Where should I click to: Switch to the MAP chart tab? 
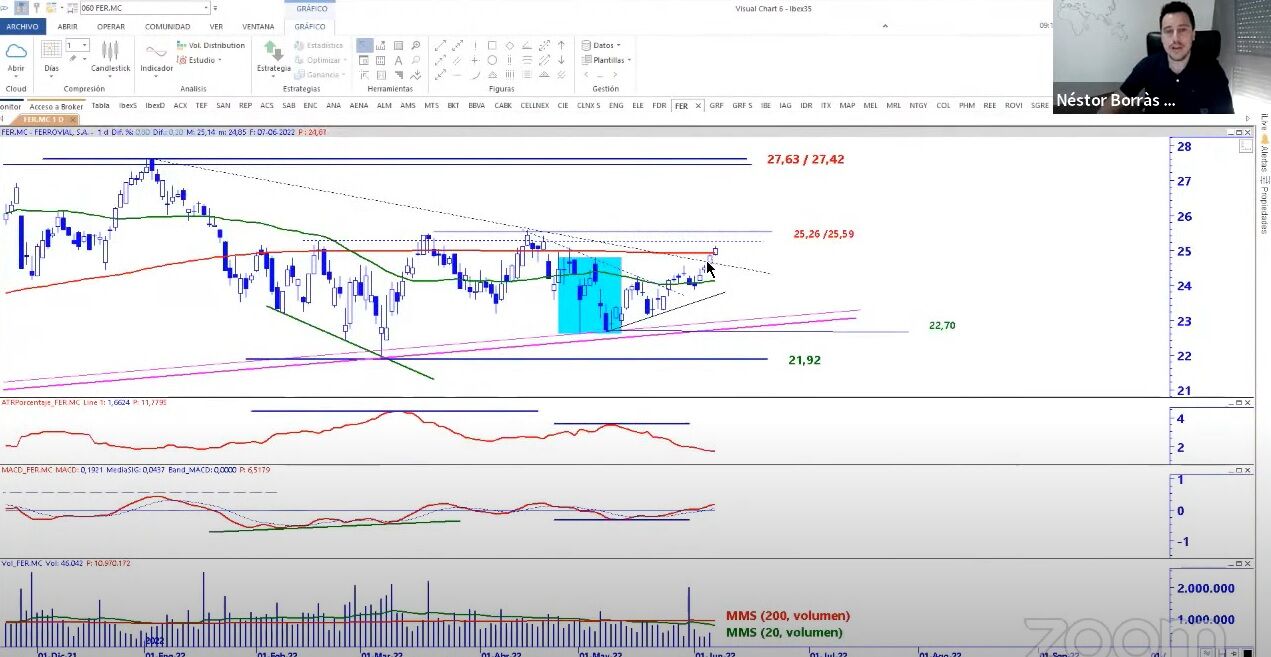coord(847,105)
